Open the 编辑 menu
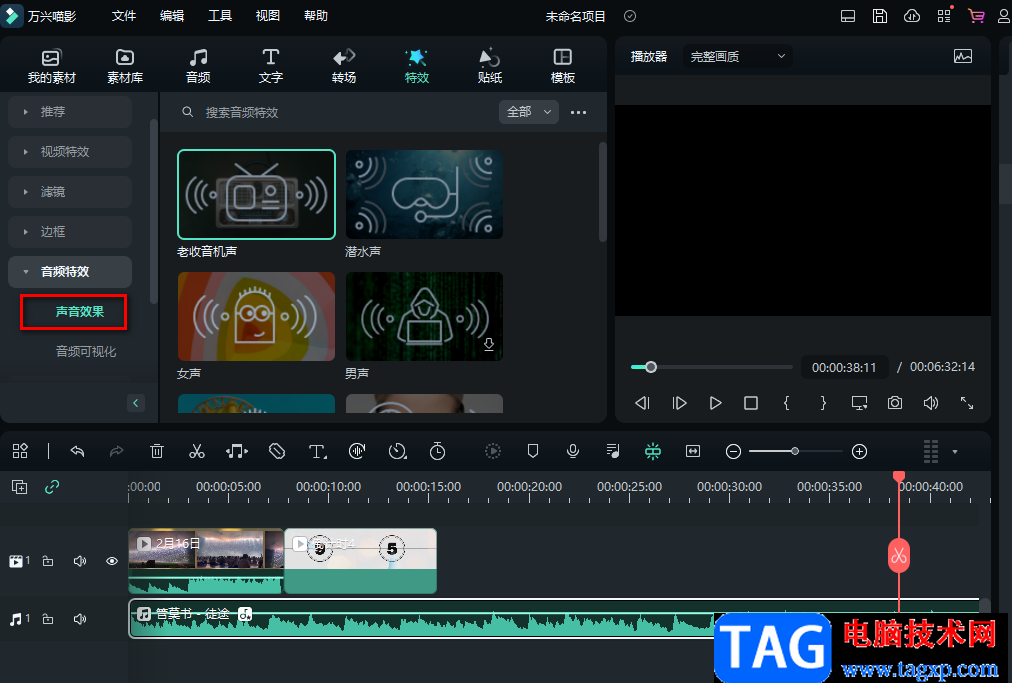1012x683 pixels. coord(172,15)
